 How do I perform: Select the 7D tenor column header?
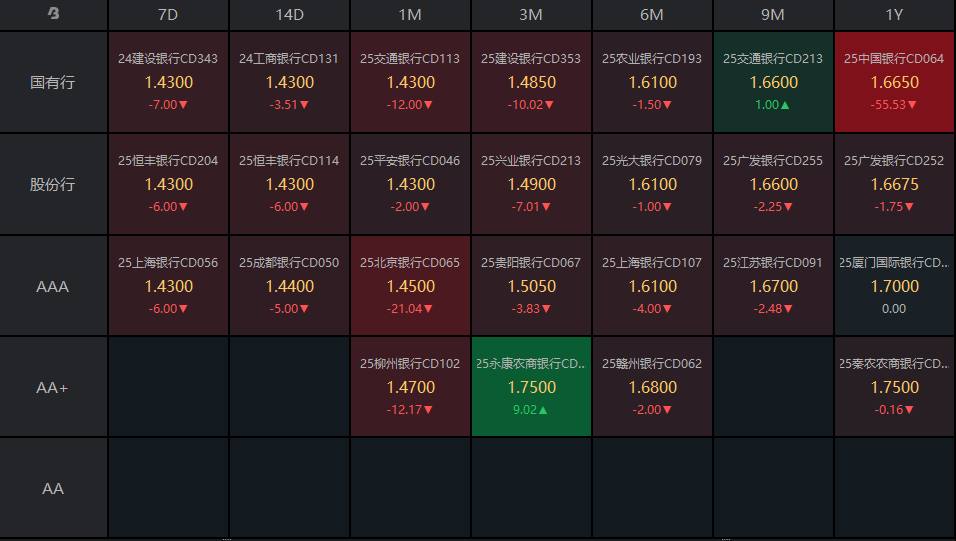168,15
